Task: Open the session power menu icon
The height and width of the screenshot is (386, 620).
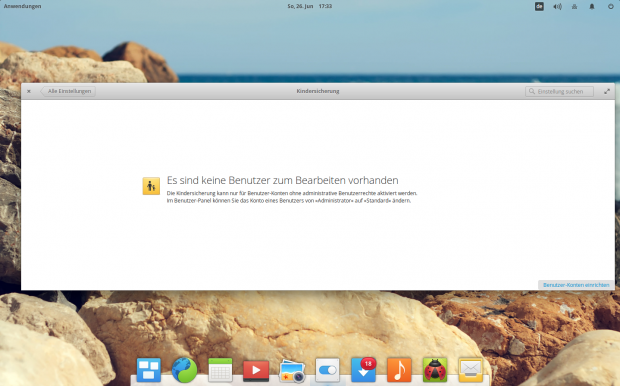Action: coord(611,6)
